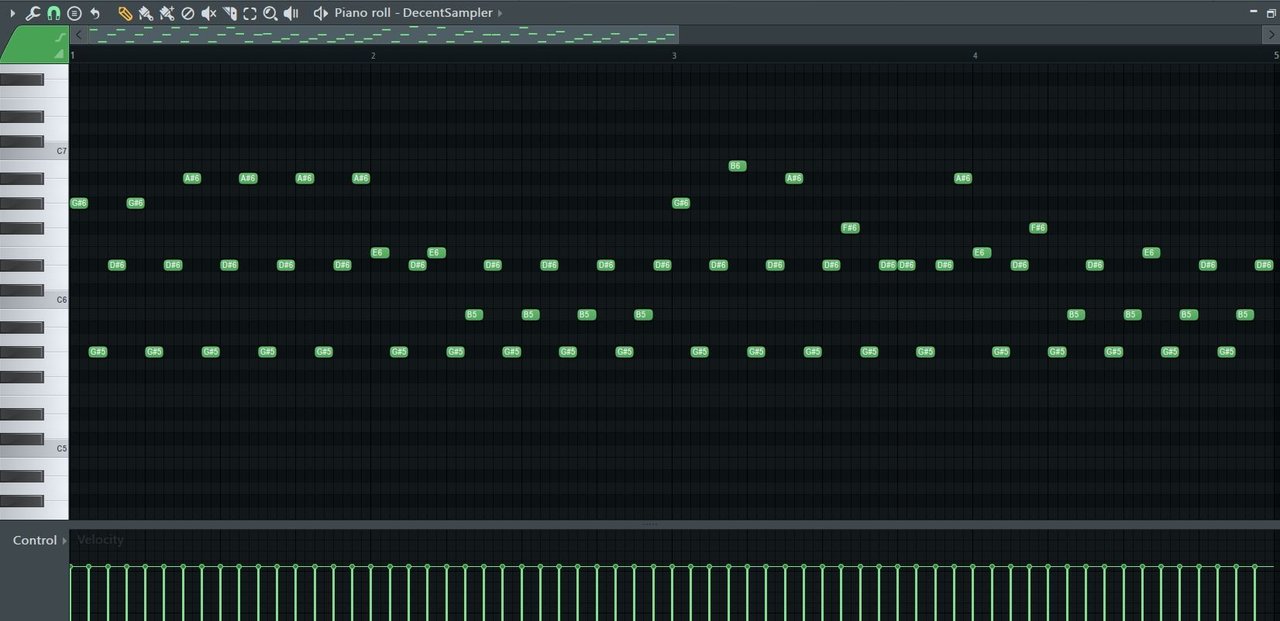The image size is (1280, 621).
Task: Select the F#6 note in bar 3
Action: point(850,228)
